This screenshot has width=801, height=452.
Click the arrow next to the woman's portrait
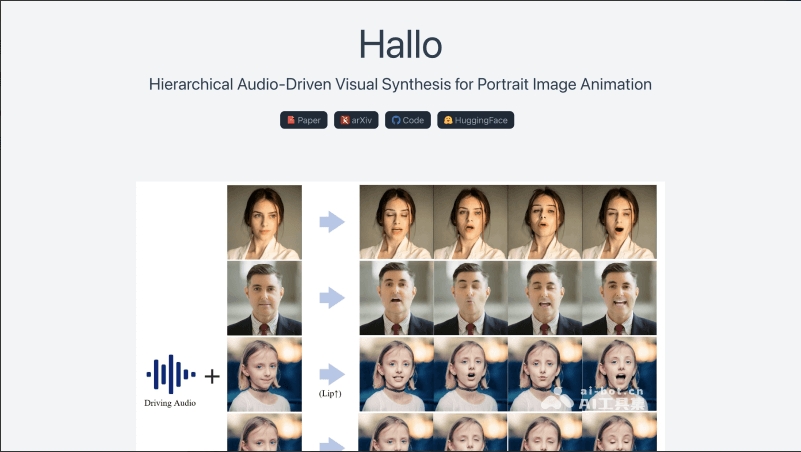point(332,222)
